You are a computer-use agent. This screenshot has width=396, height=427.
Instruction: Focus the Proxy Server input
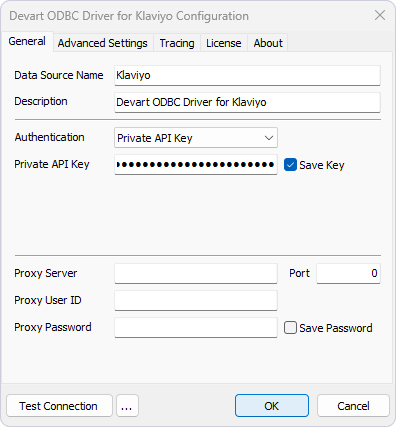point(196,273)
